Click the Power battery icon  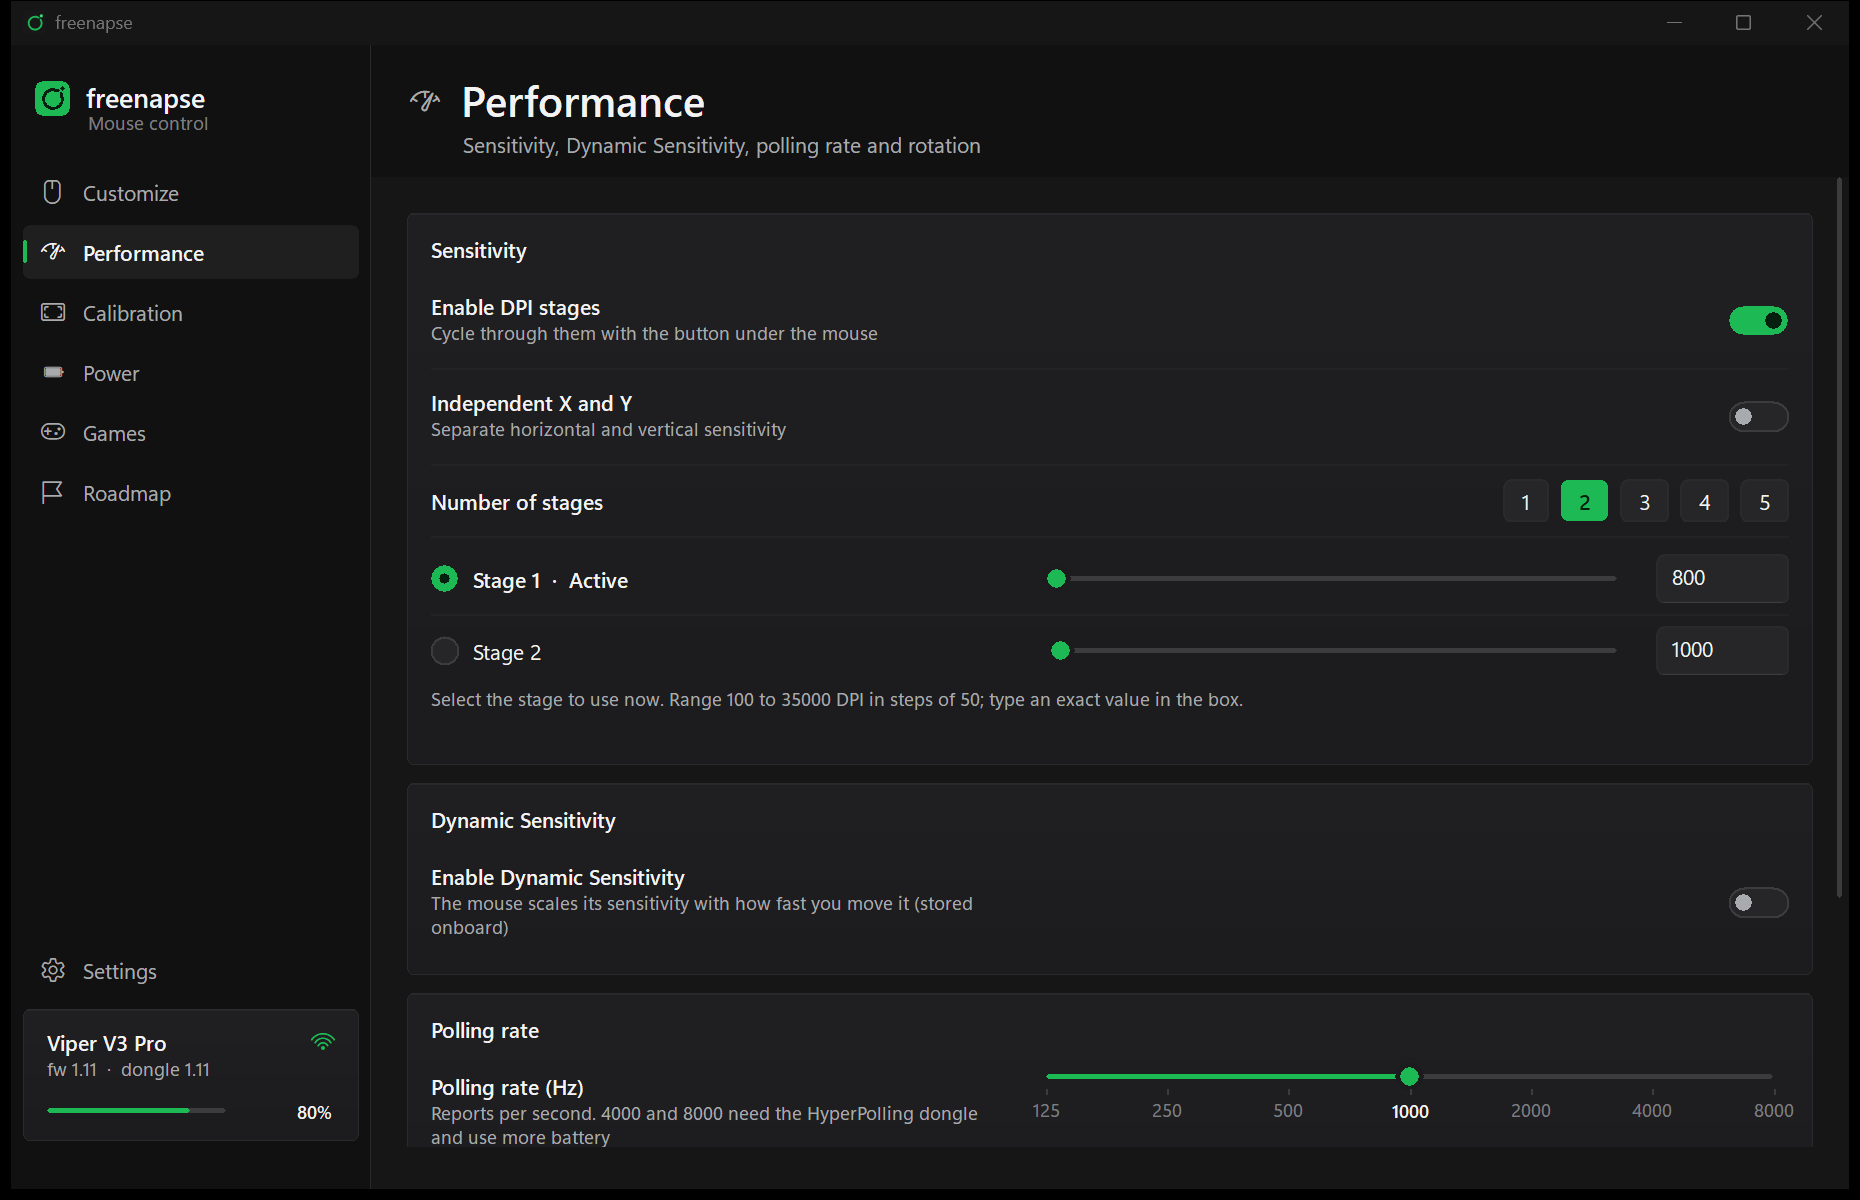53,372
